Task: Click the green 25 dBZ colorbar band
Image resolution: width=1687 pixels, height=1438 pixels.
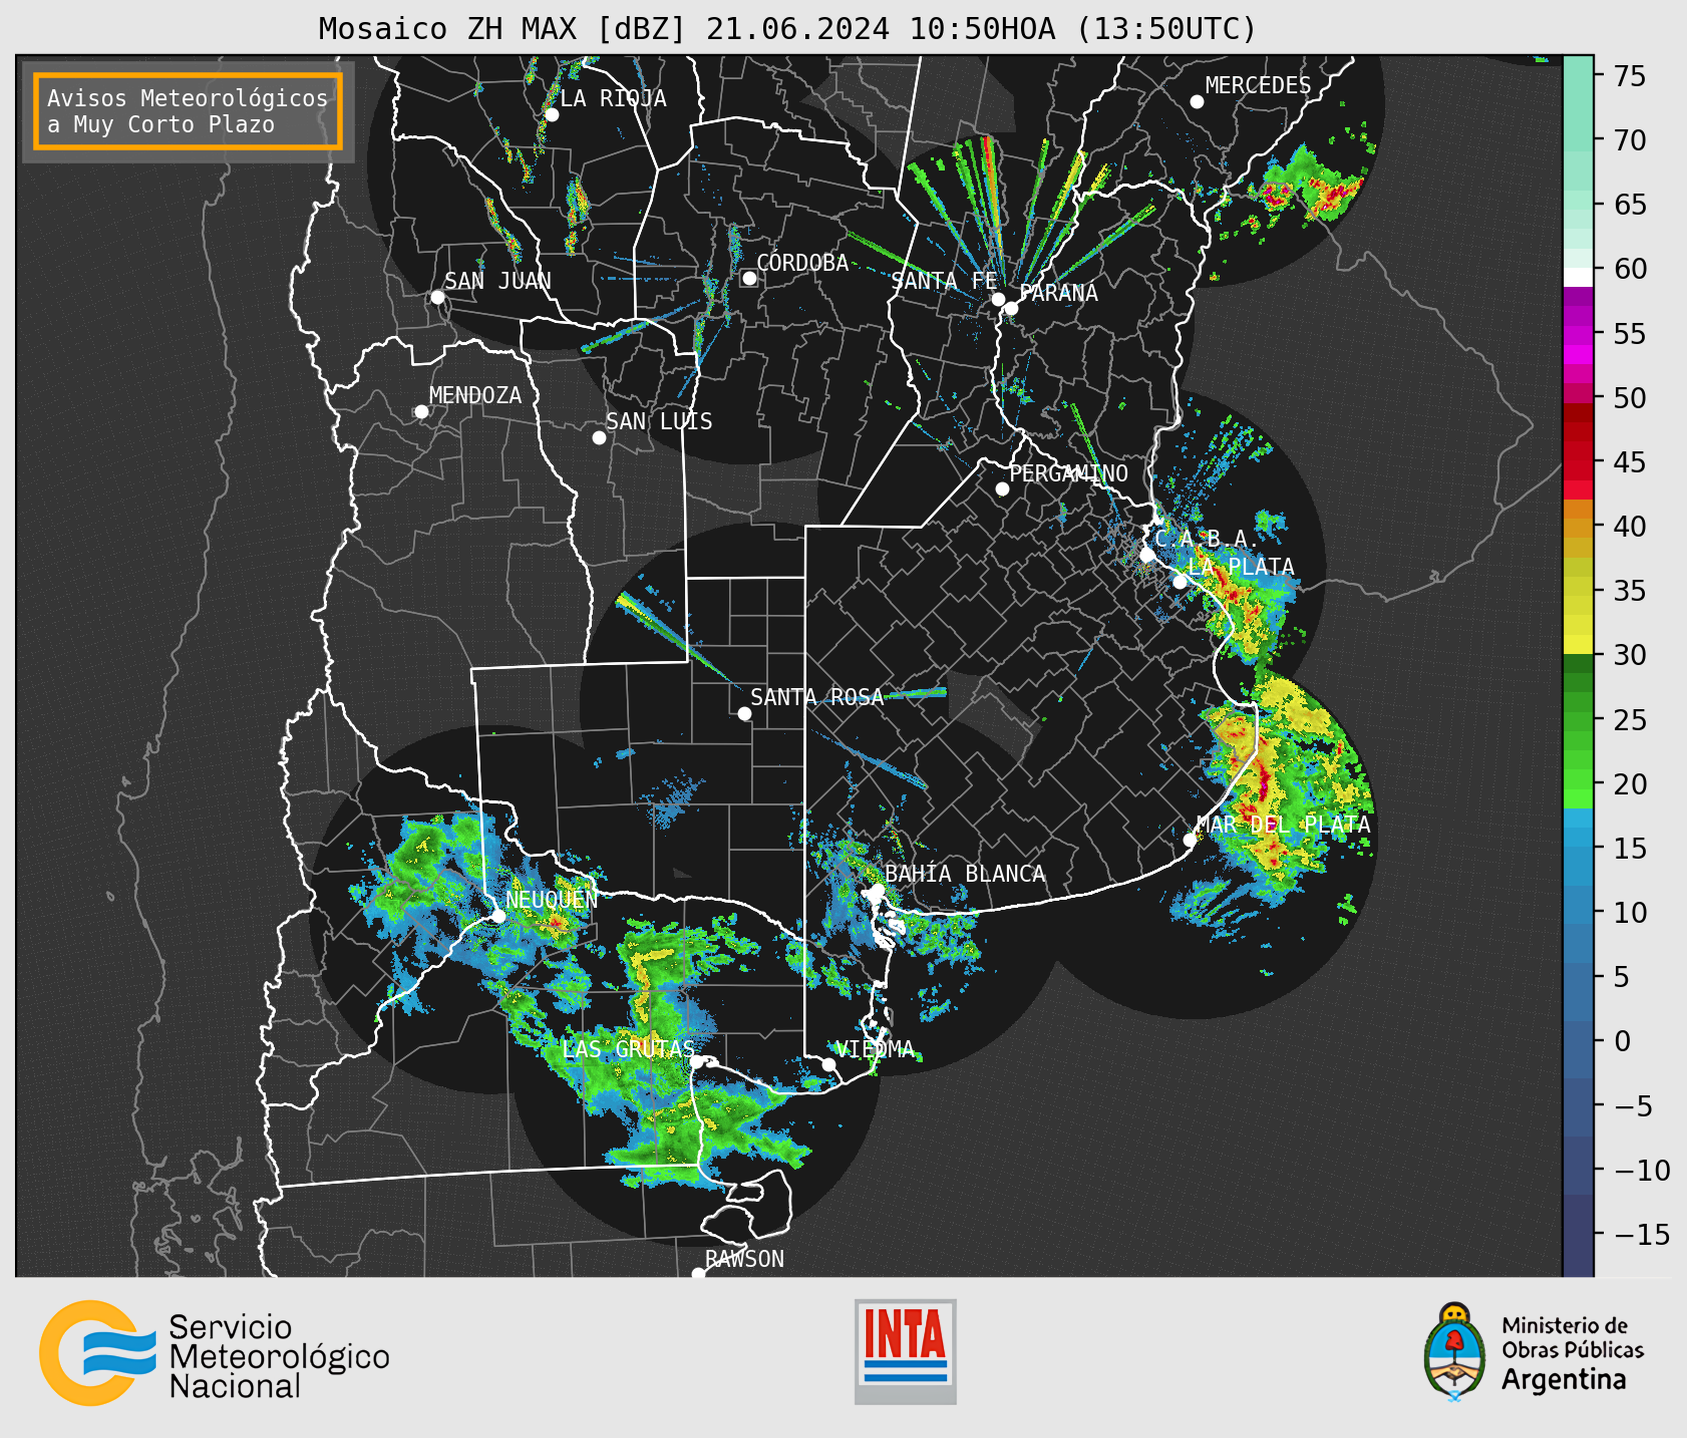Action: point(1578,720)
